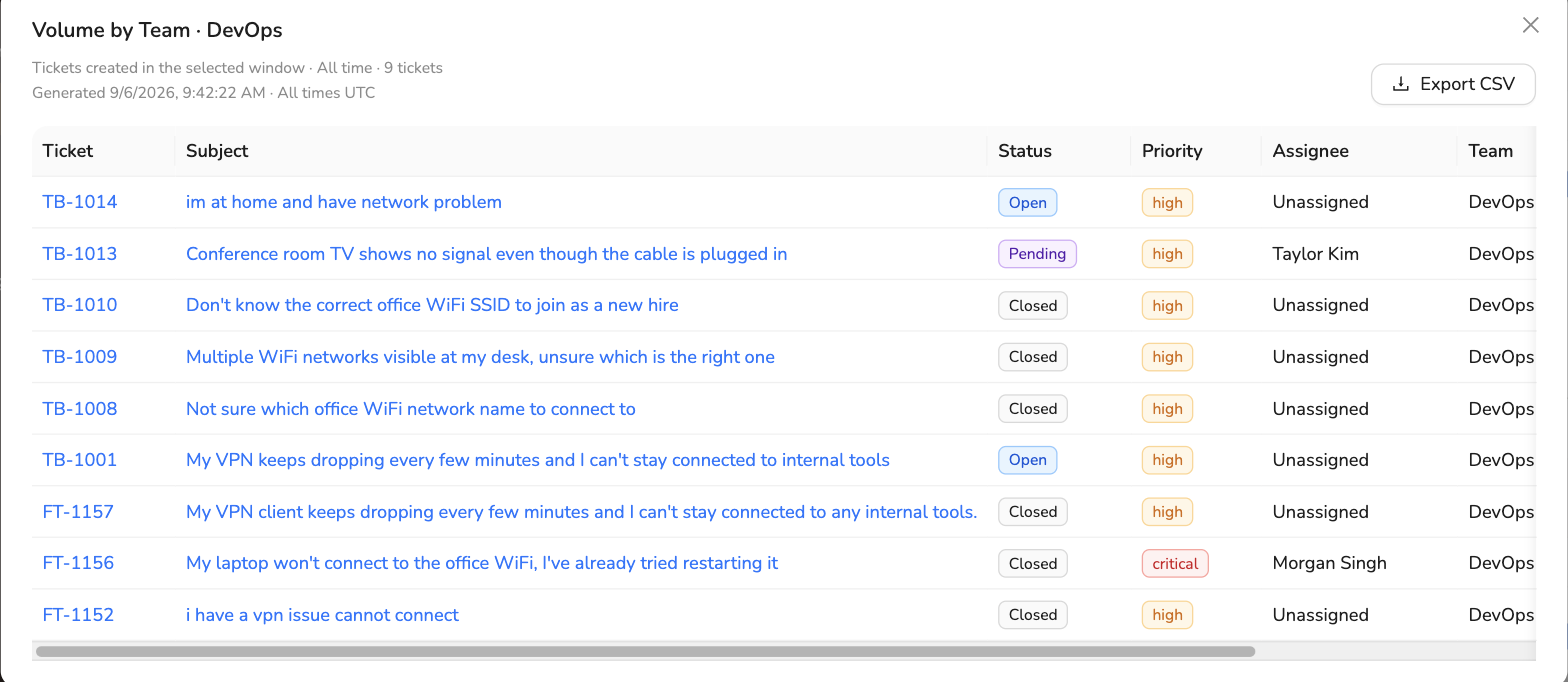The width and height of the screenshot is (1568, 682).
Task: Click the Open status badge for TB-1014
Action: tap(1027, 202)
